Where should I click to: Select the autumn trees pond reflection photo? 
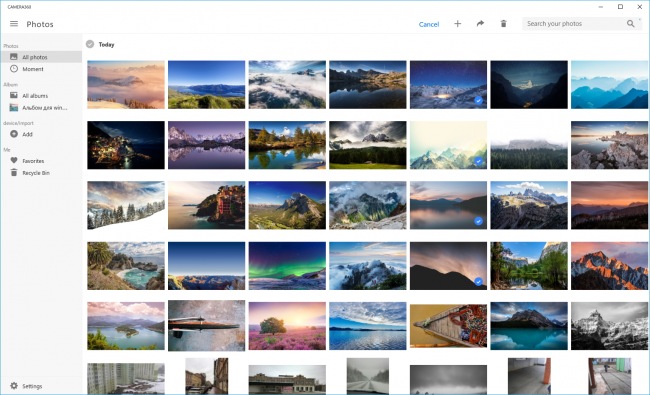coord(287,145)
